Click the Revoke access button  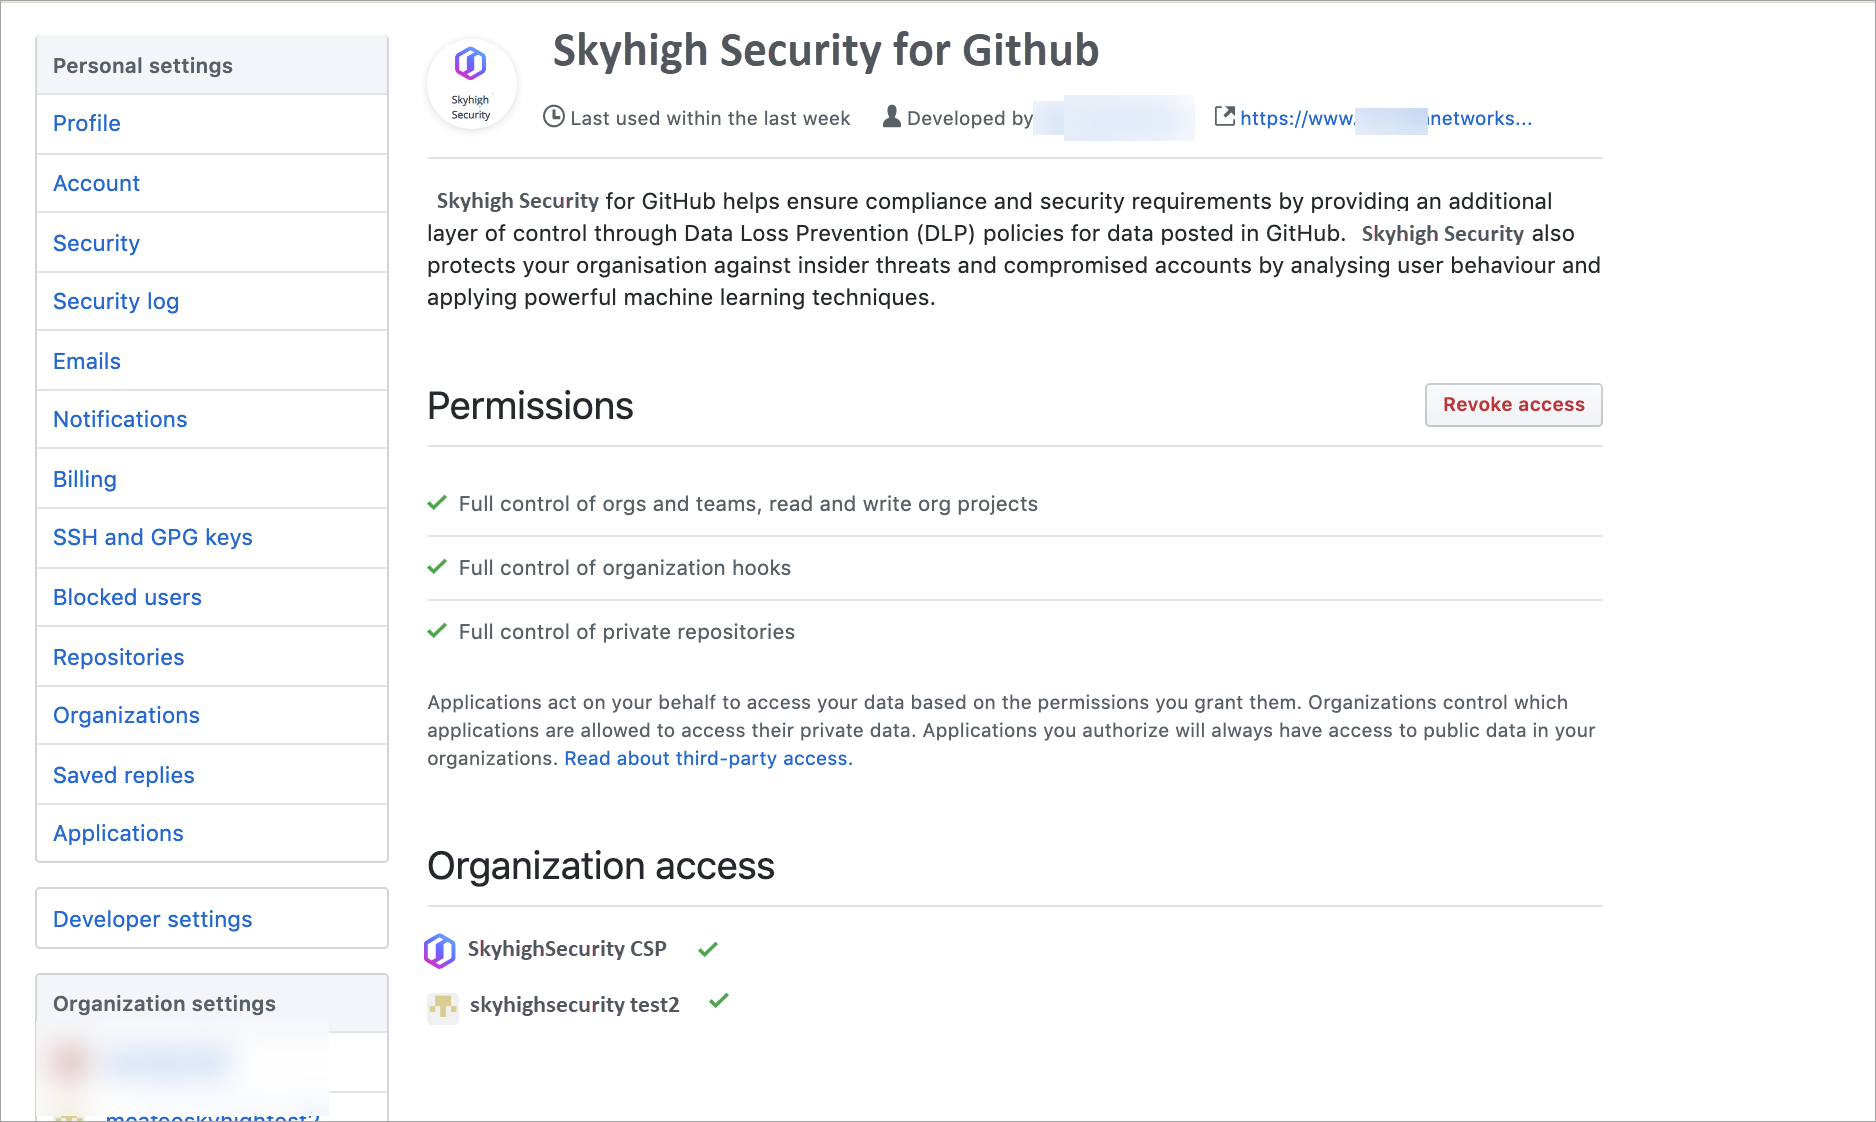tap(1513, 405)
